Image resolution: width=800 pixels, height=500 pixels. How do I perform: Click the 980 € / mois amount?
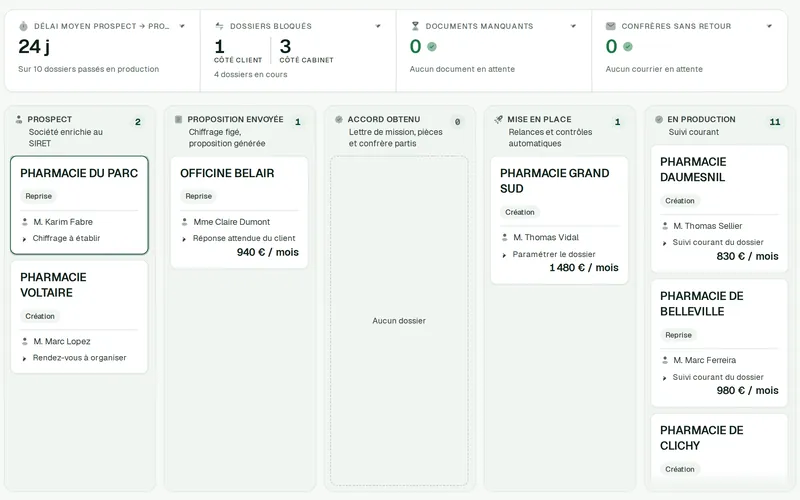(747, 391)
